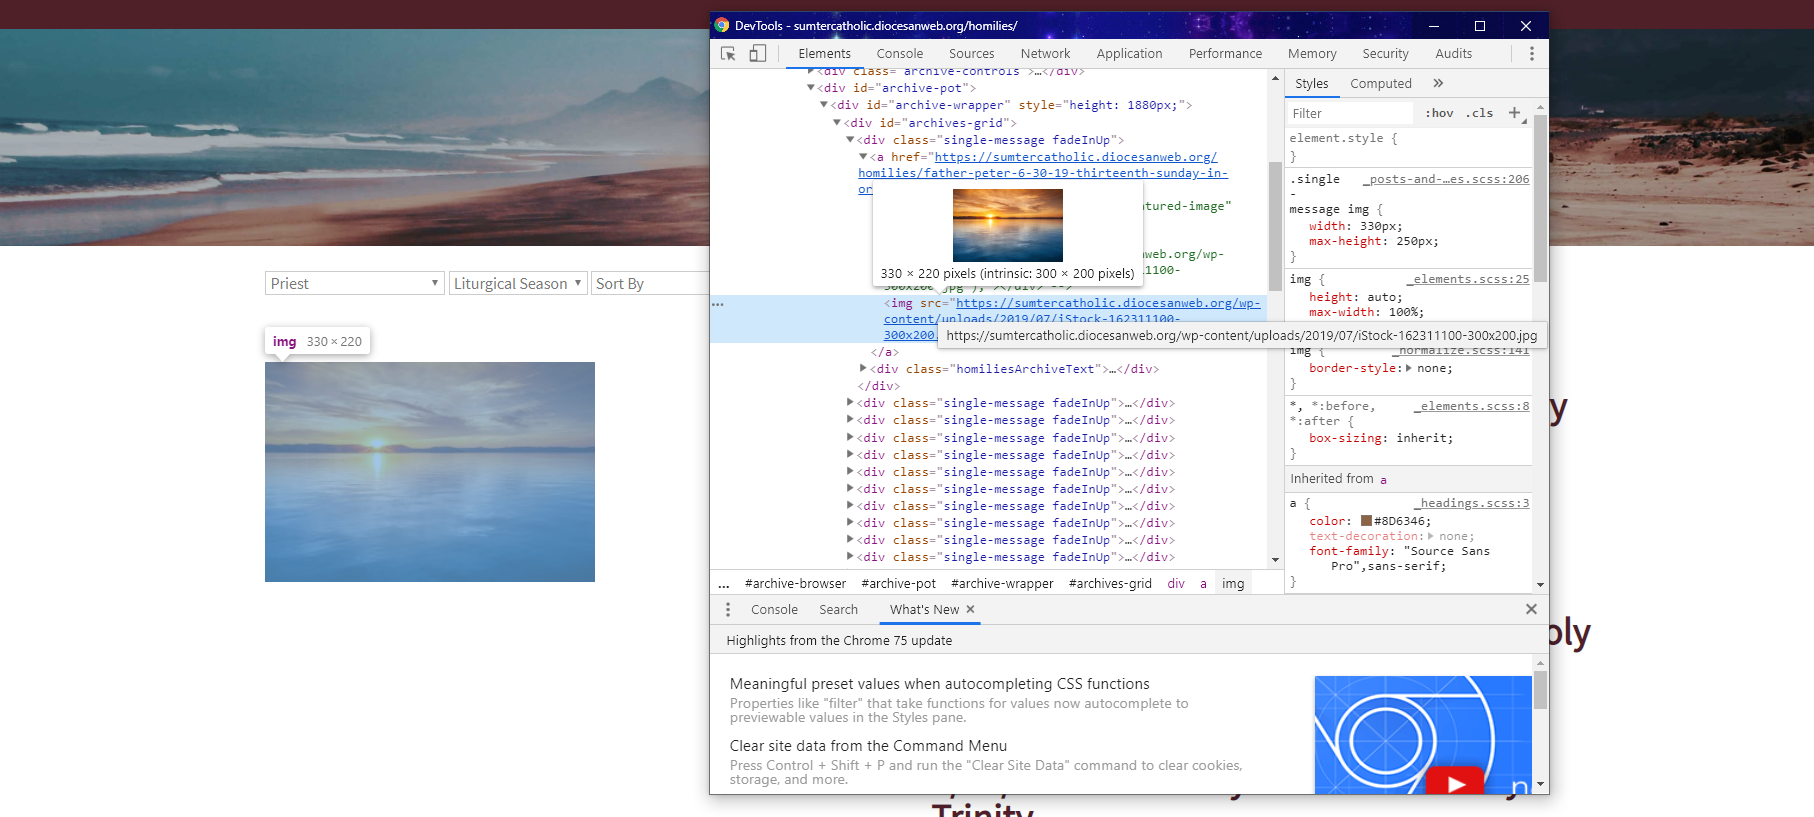Viewport: 1814px width, 817px height.
Task: Click the #8D6346 color swatch
Action: (1366, 521)
